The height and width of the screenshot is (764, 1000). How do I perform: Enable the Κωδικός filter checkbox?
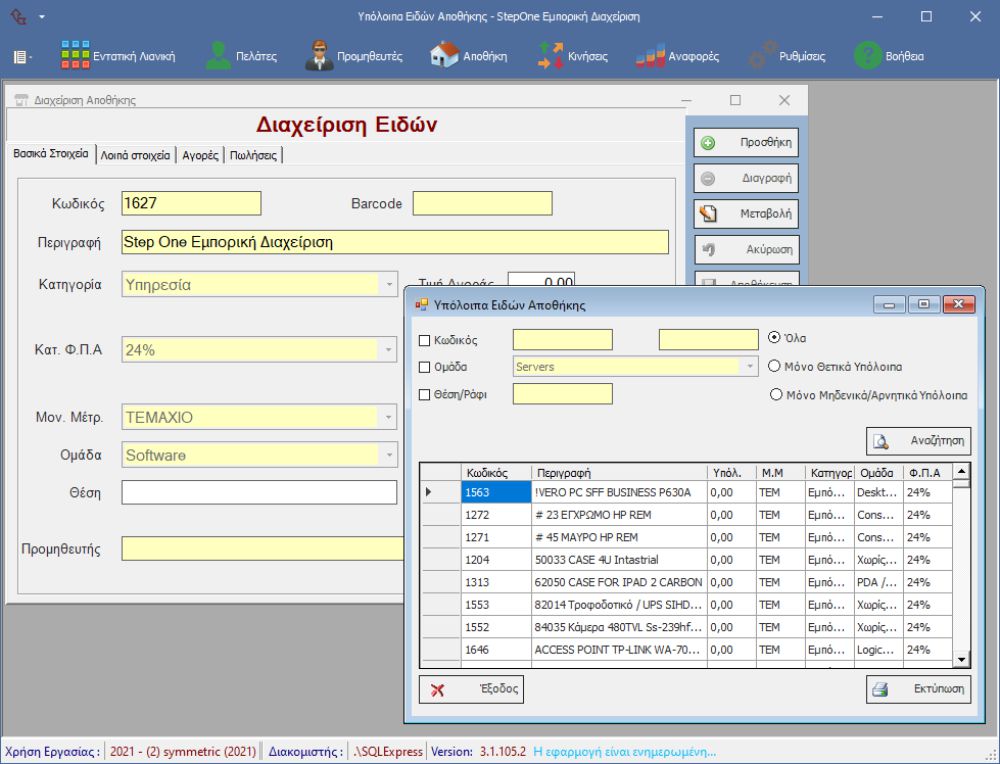click(x=424, y=341)
